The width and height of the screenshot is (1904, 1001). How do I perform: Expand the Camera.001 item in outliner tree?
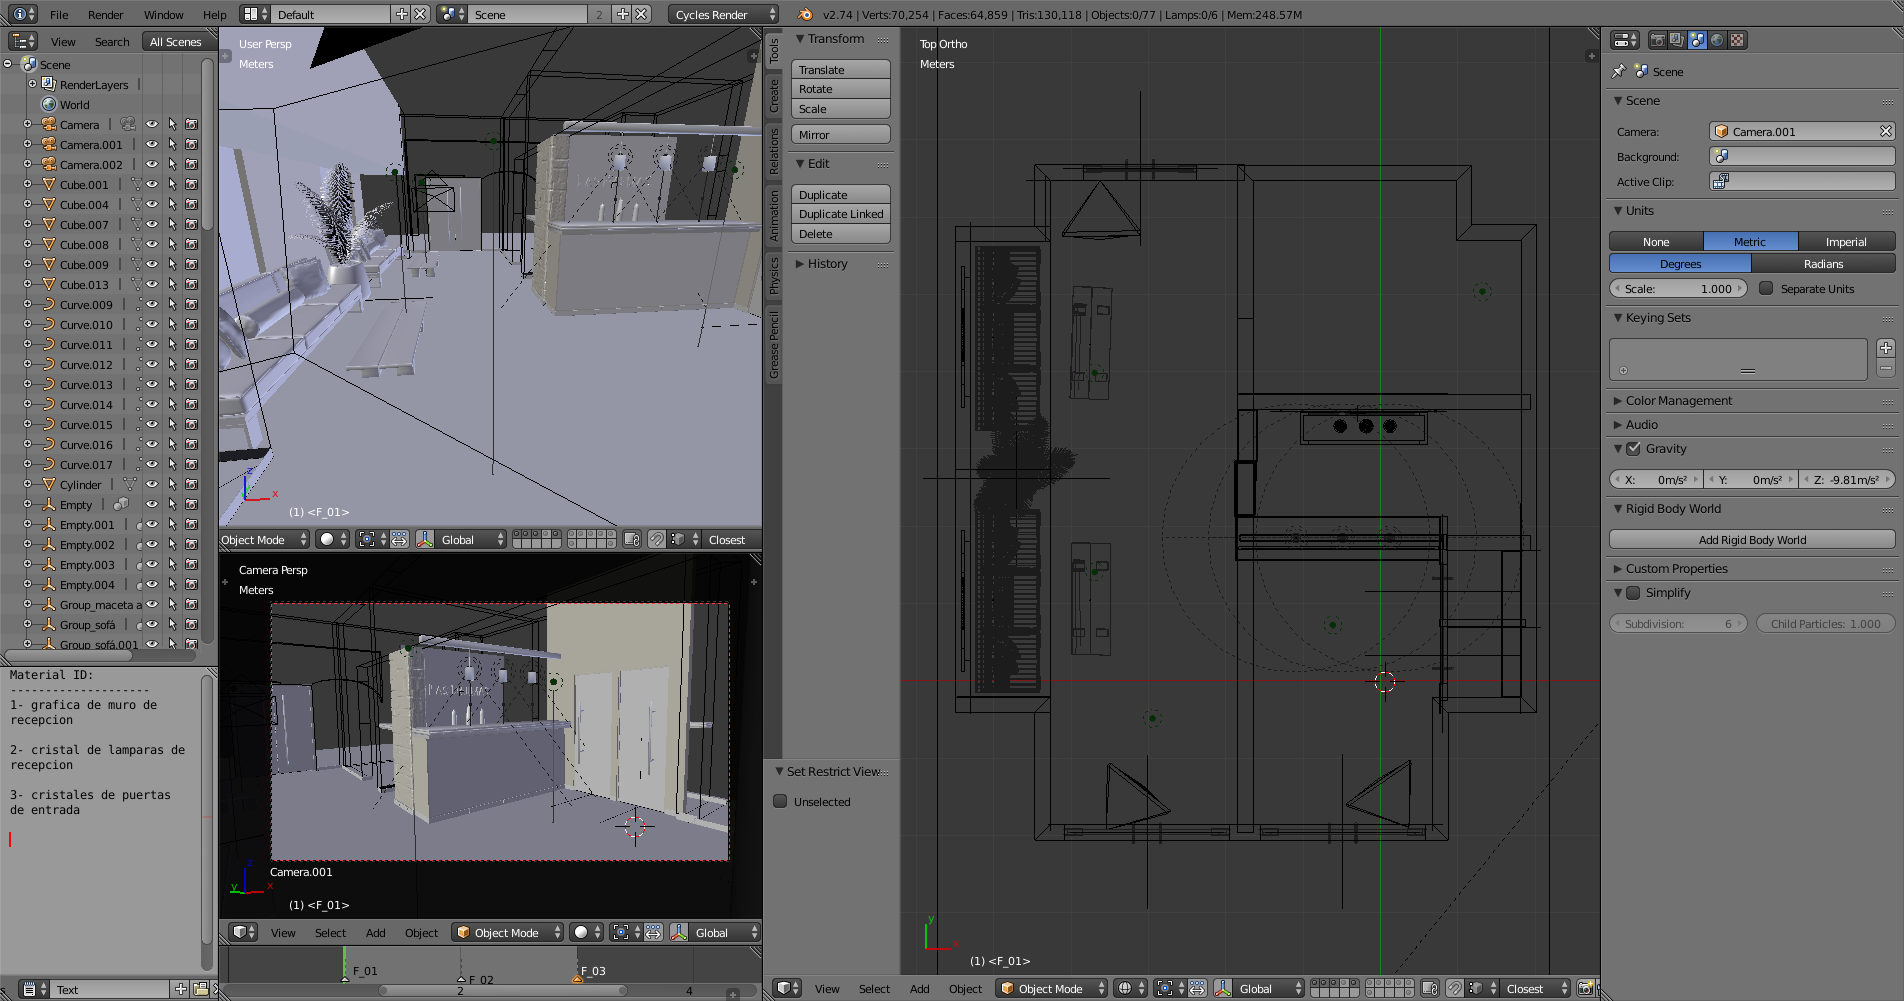[x=27, y=145]
